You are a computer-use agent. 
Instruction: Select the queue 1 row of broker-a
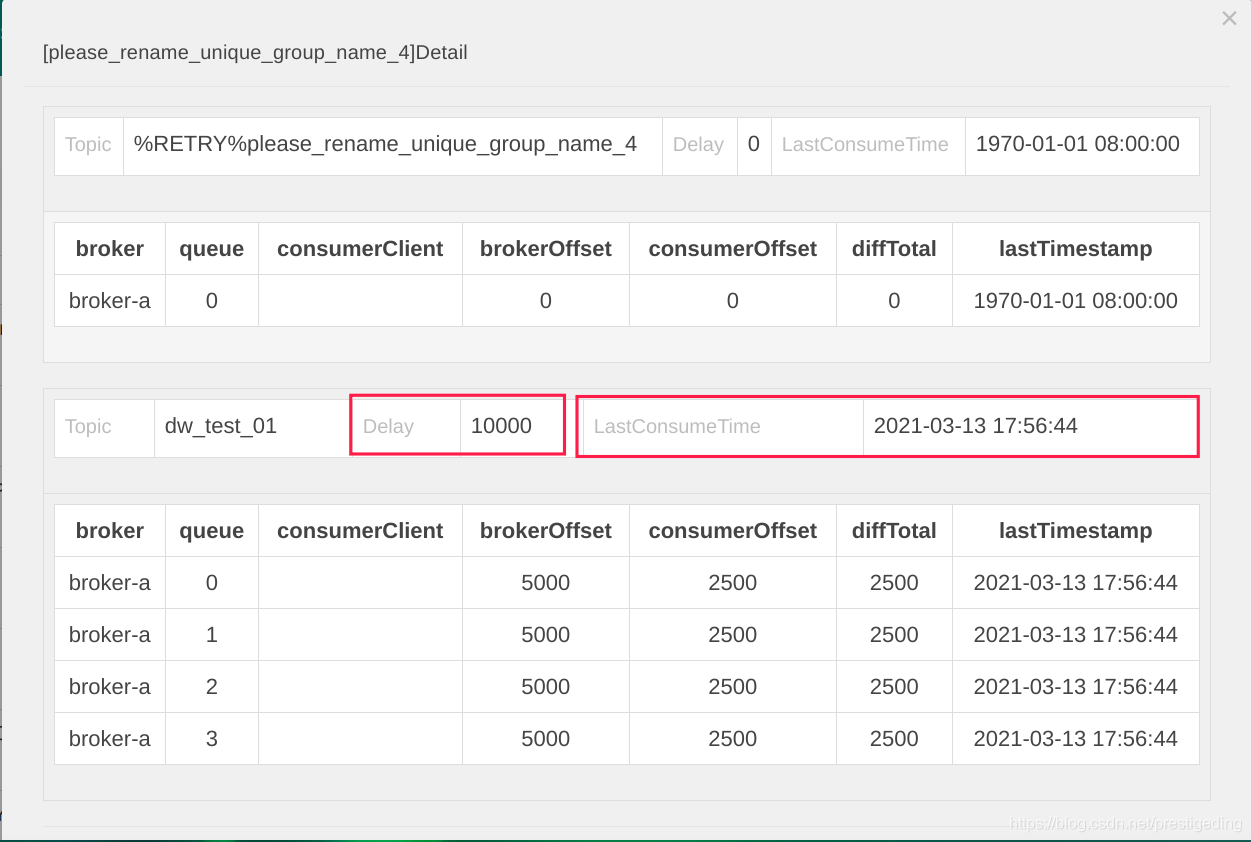click(x=627, y=635)
